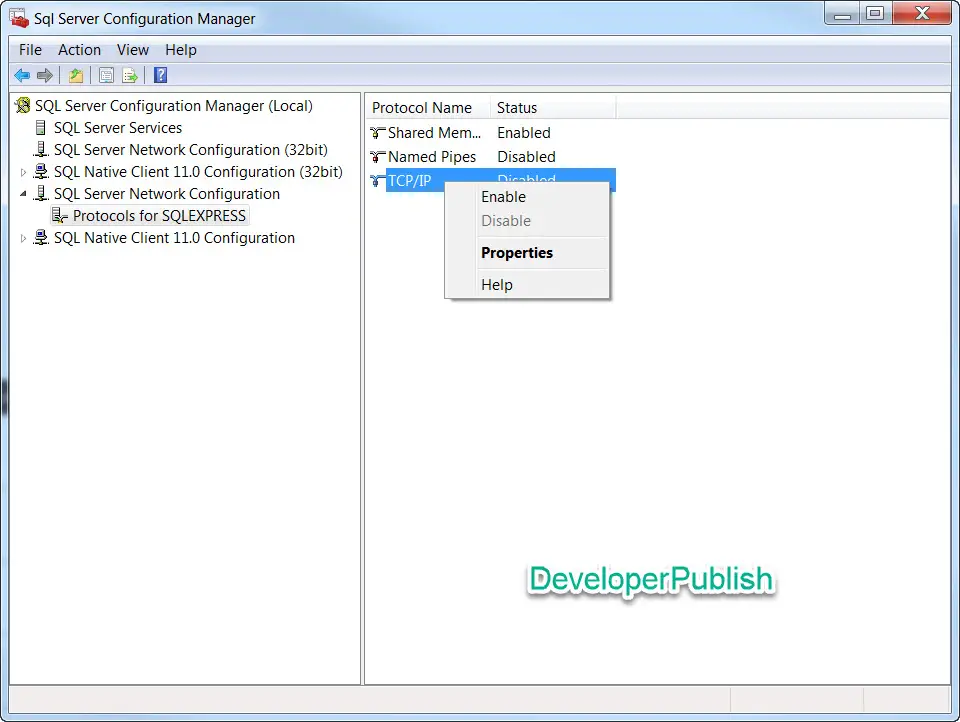Viewport: 960px width, 722px height.
Task: Select SQL Server Services in the tree
Action: tap(118, 127)
